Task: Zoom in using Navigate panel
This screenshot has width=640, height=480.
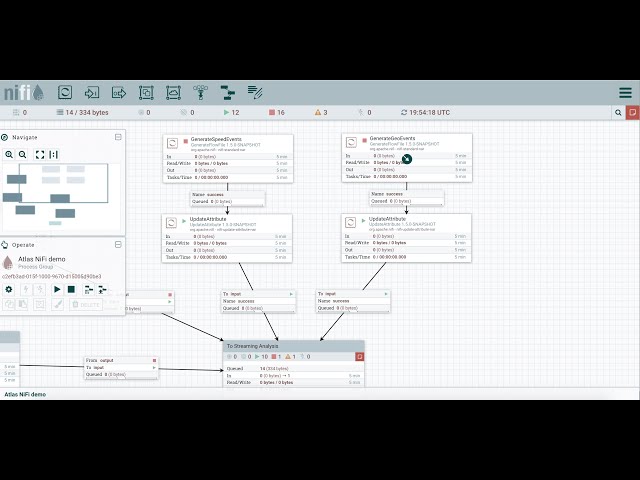Action: [9, 155]
